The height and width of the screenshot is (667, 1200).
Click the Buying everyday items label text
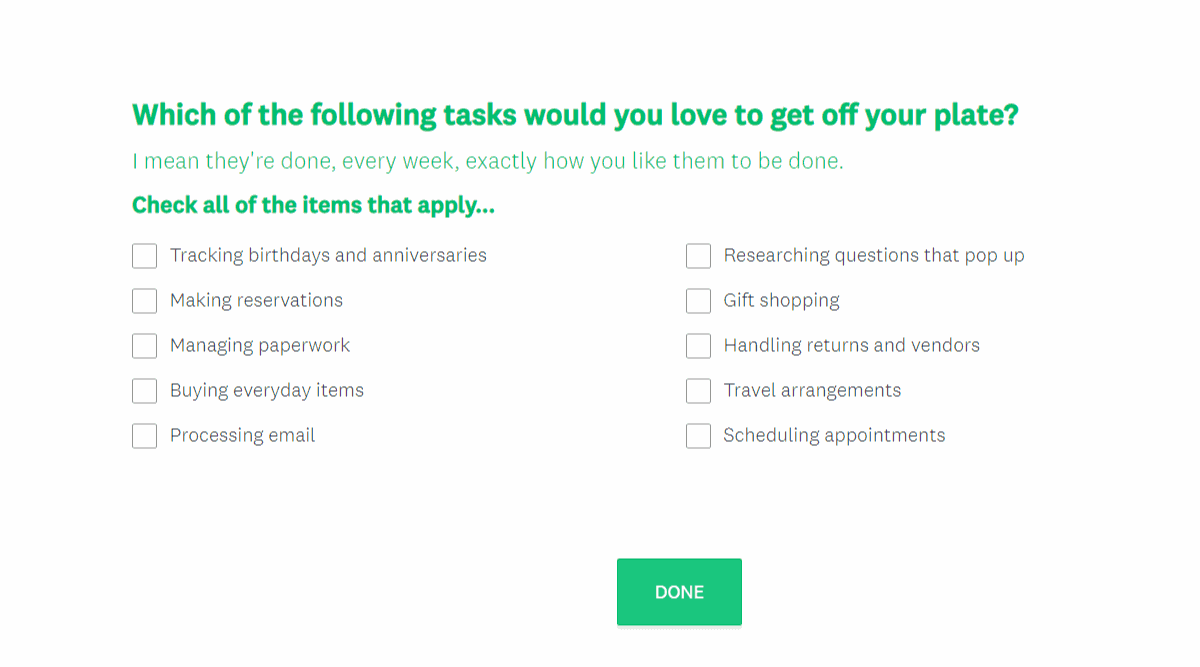tap(267, 390)
